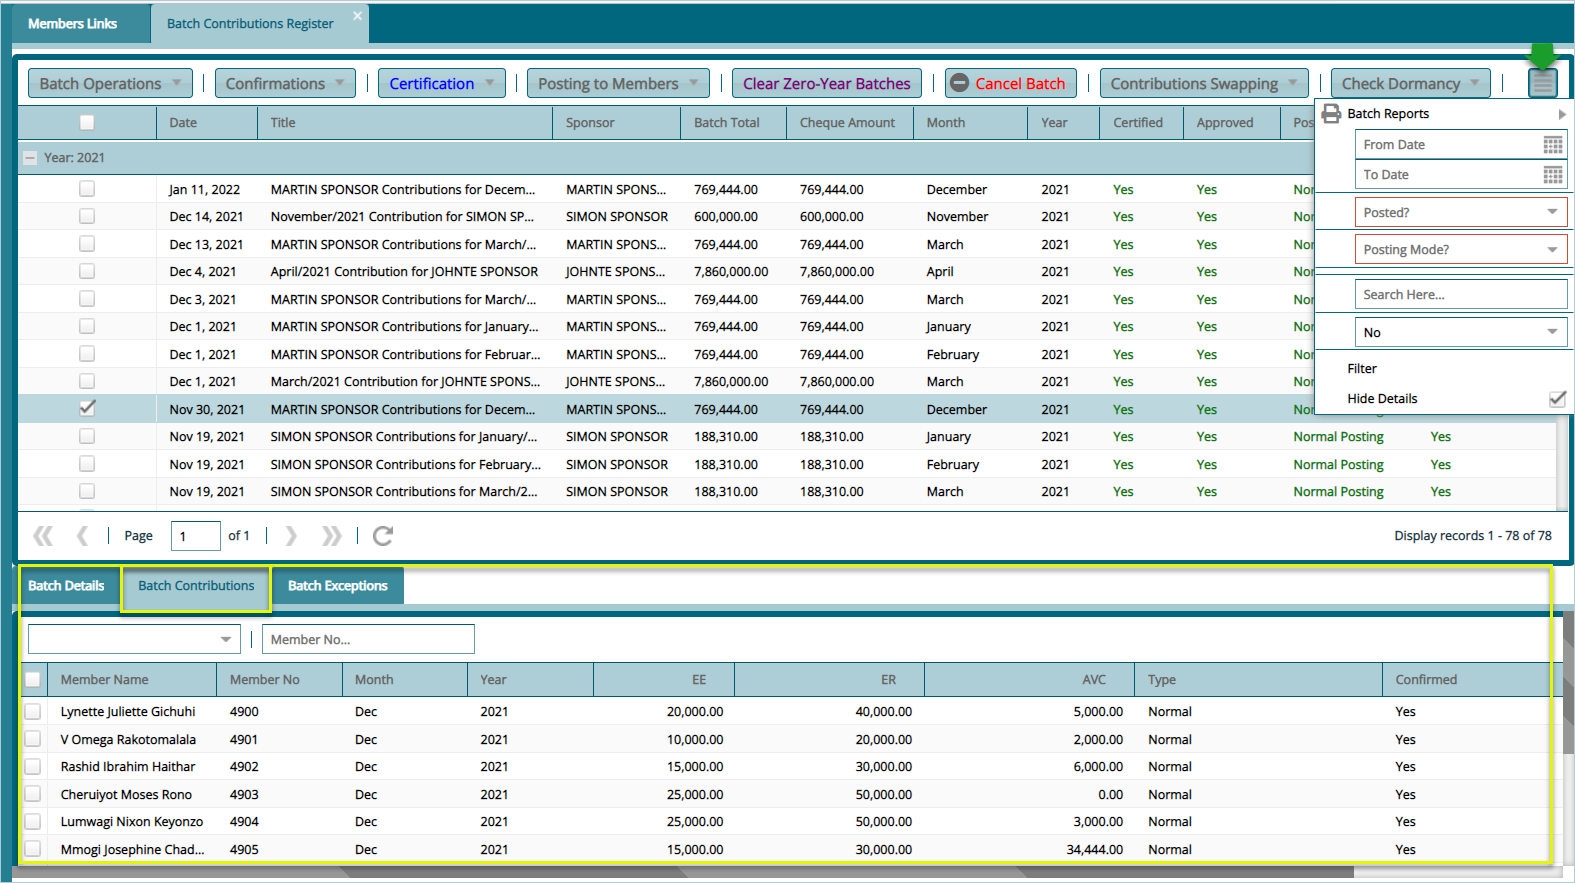Go to first page using double-arrow icon

43,536
